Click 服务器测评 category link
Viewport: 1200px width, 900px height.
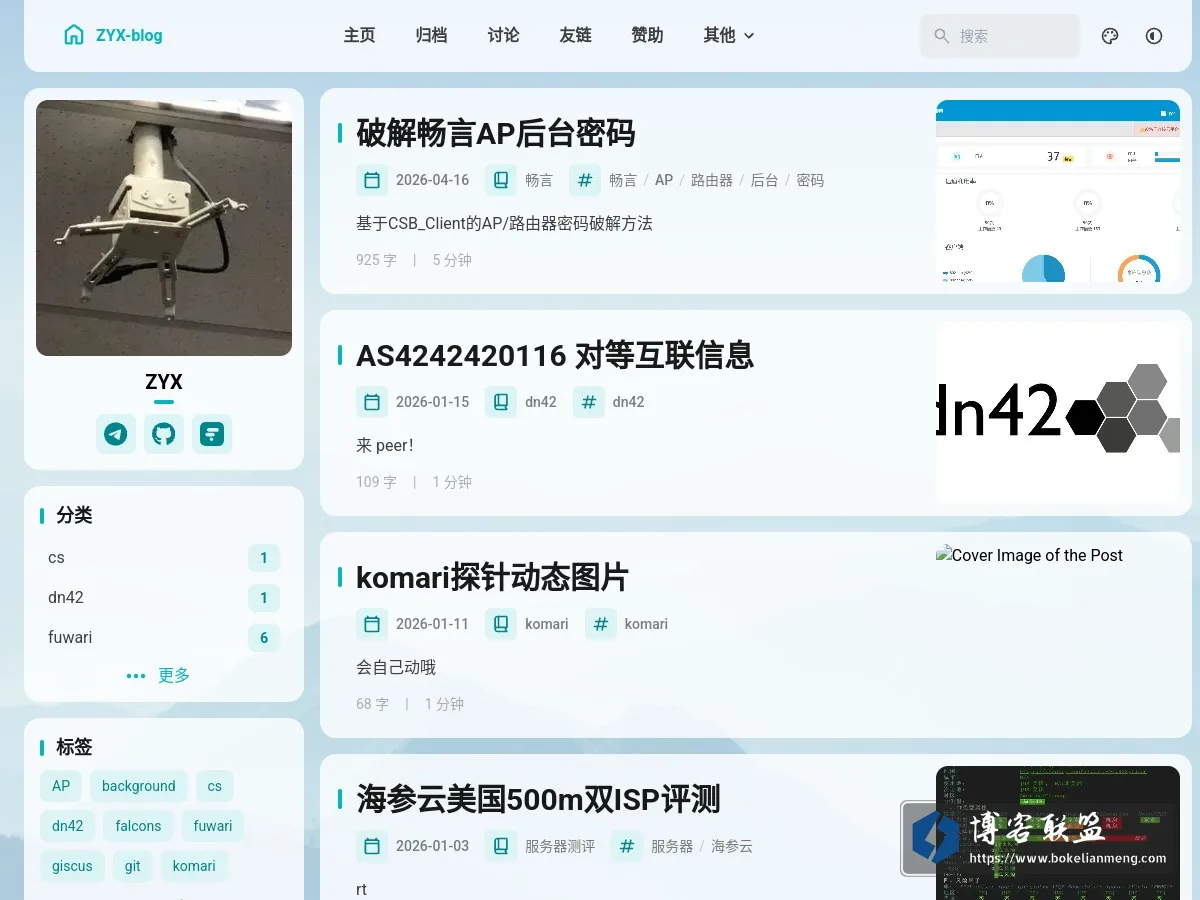pos(560,846)
